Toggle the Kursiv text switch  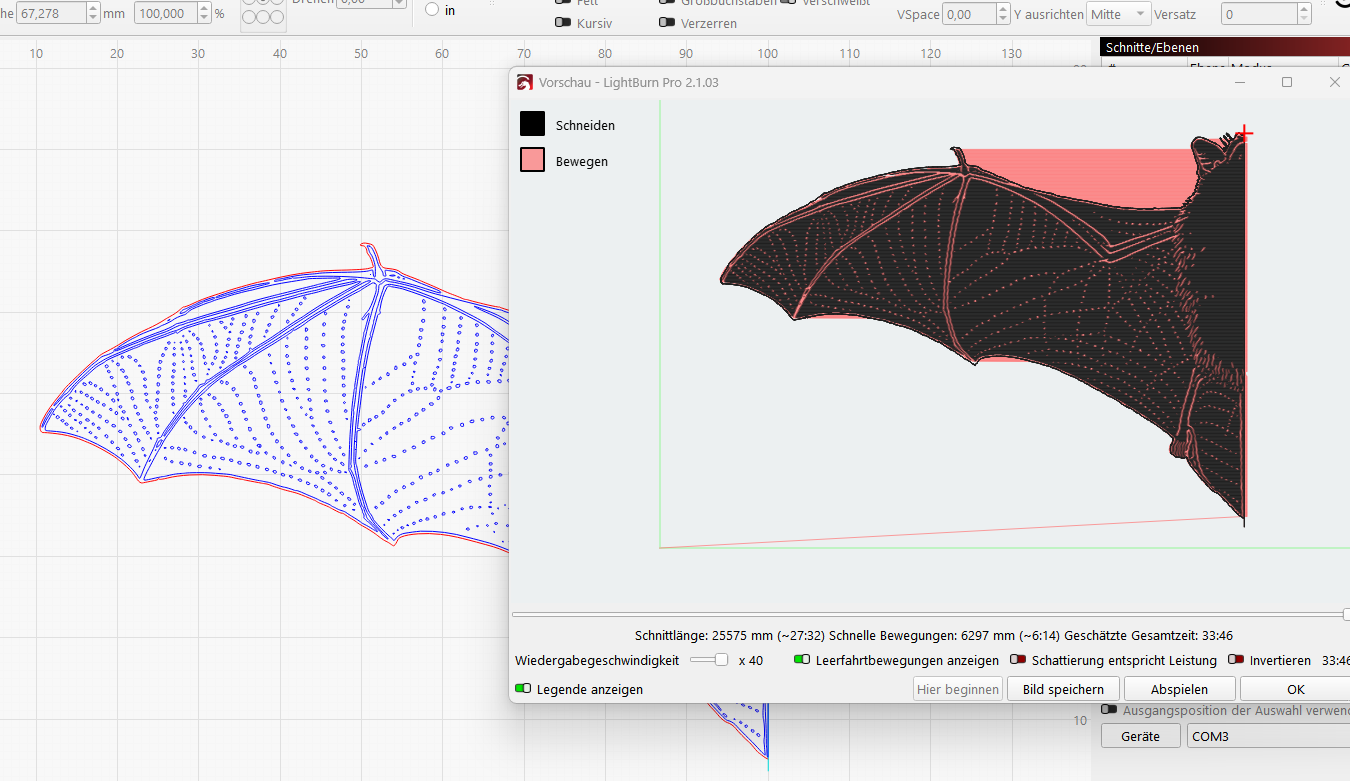point(564,22)
